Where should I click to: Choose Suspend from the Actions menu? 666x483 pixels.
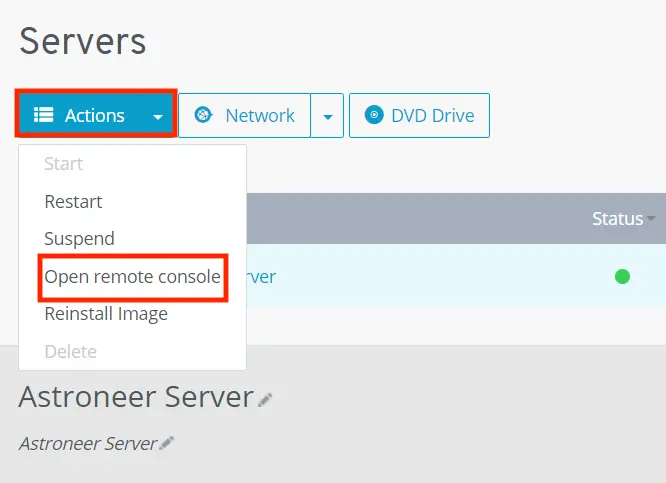point(79,239)
